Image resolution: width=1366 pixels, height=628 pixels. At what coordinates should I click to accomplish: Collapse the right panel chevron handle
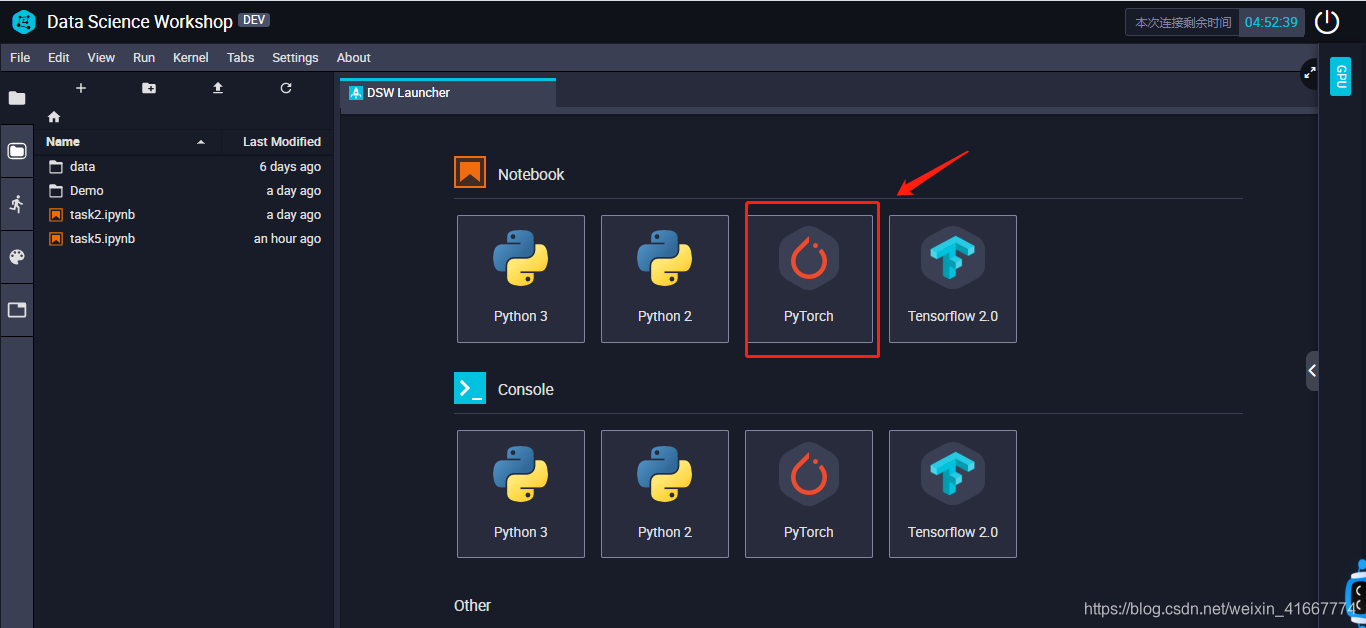pos(1312,371)
